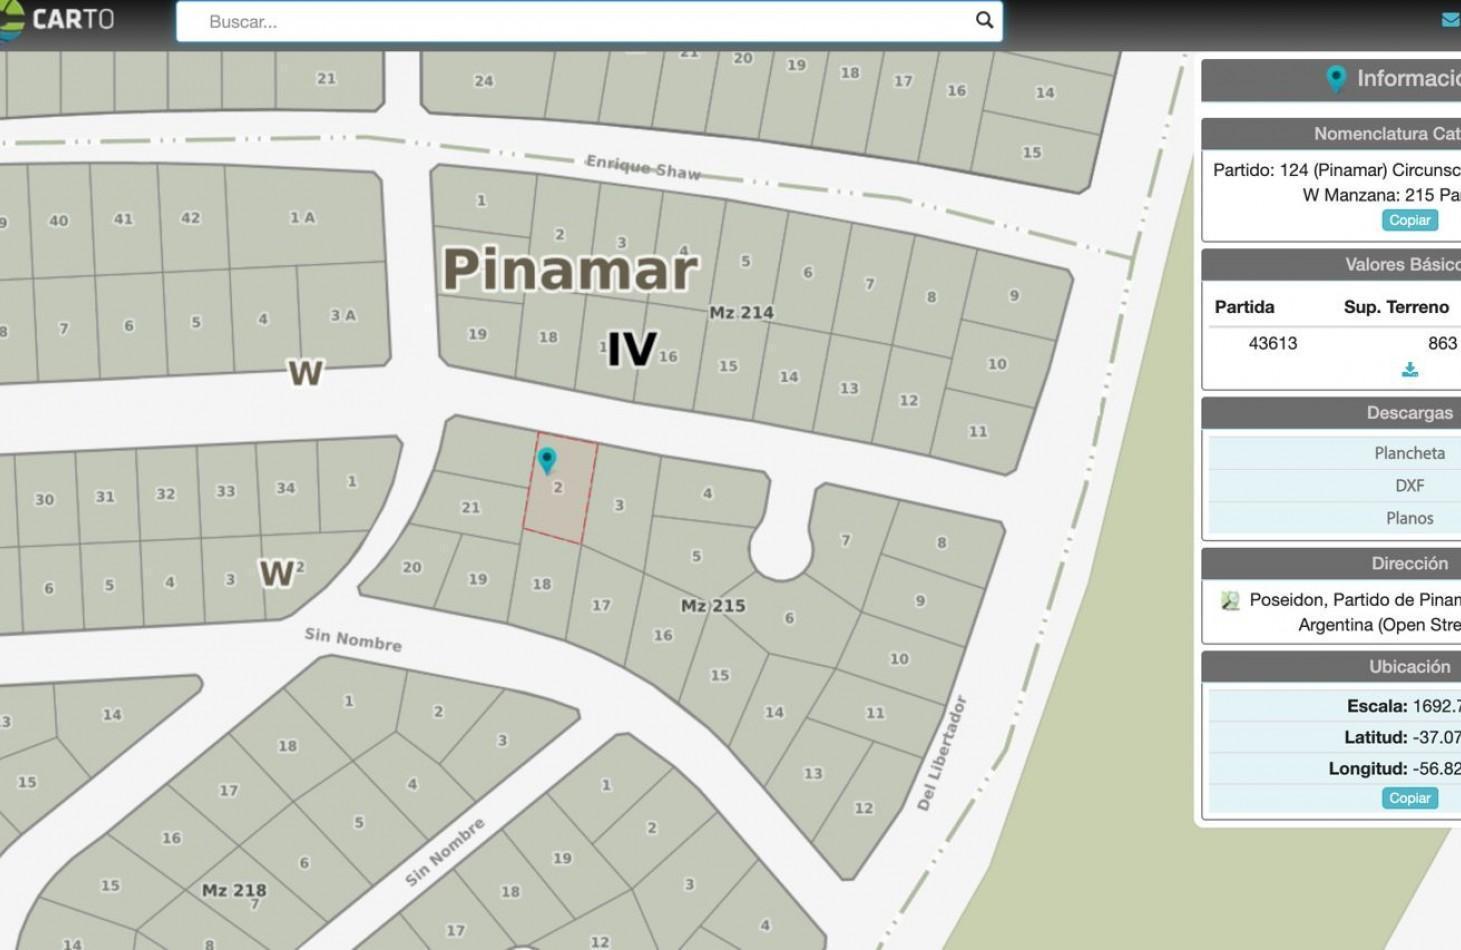The width and height of the screenshot is (1461, 950).
Task: Click the Mz 214 block label
Action: pyautogui.click(x=741, y=312)
